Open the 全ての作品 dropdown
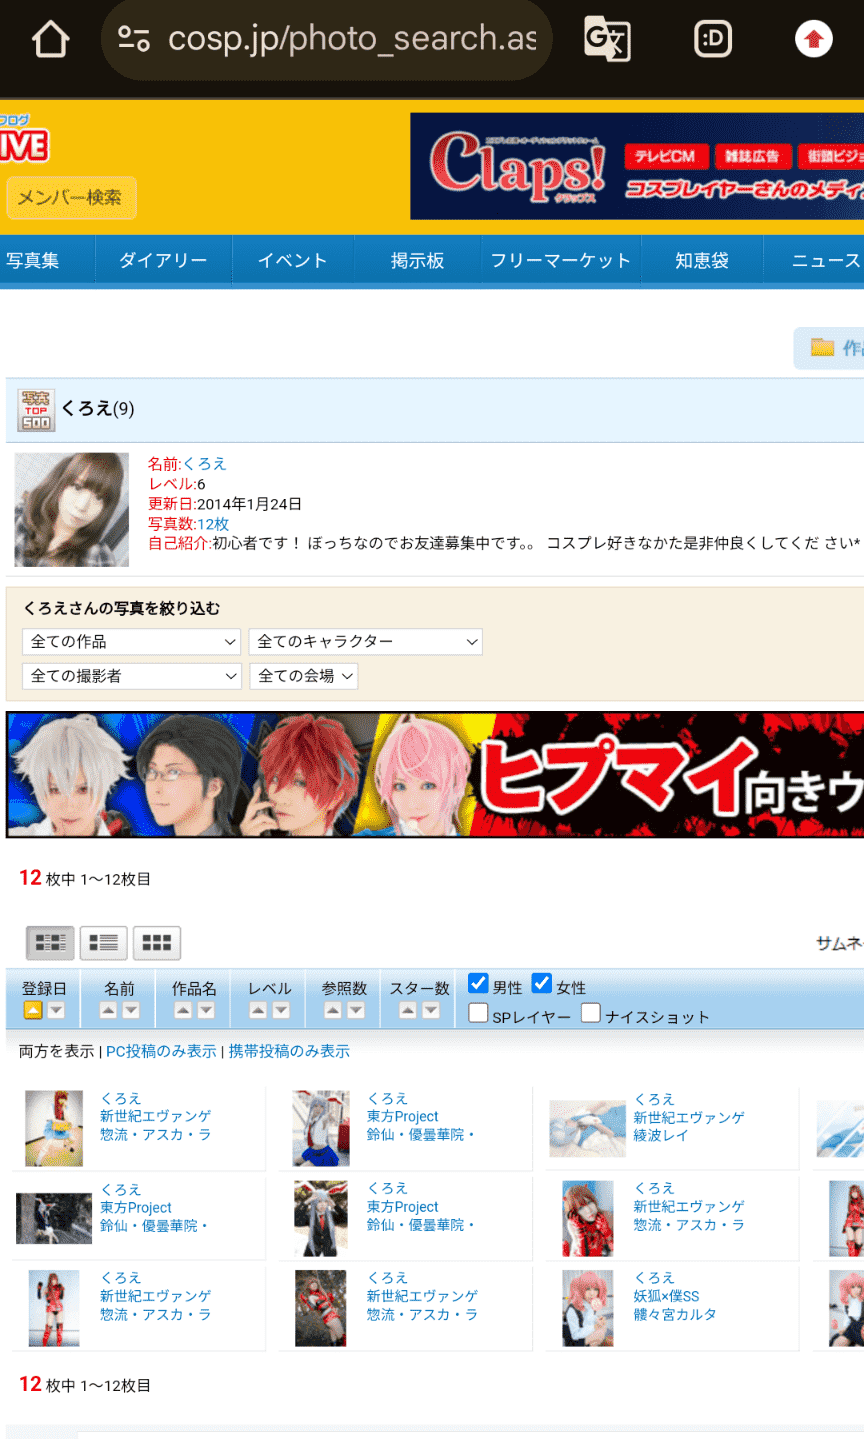The height and width of the screenshot is (1439, 864). click(132, 642)
